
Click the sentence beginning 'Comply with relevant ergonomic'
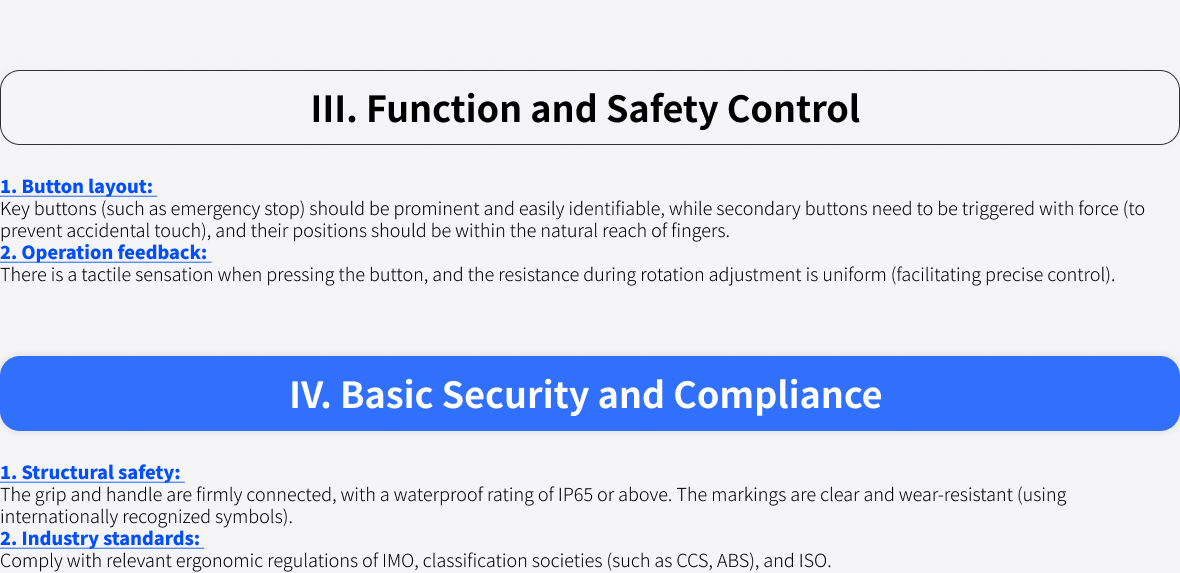pyautogui.click(x=415, y=561)
